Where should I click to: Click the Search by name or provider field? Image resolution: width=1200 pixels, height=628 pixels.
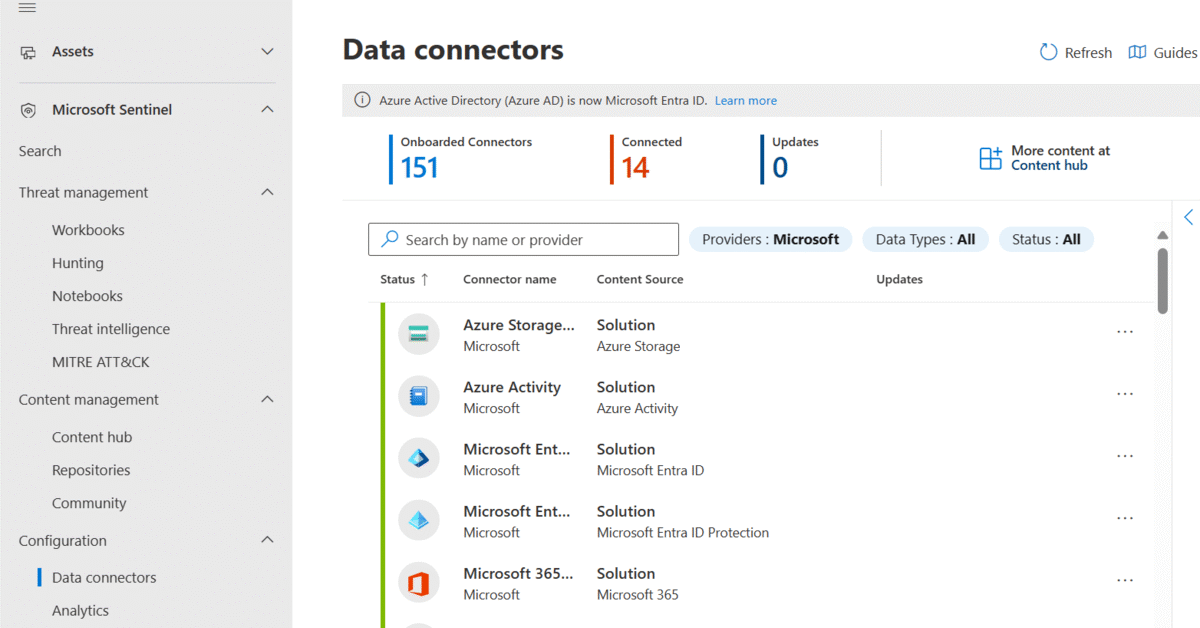(x=524, y=240)
